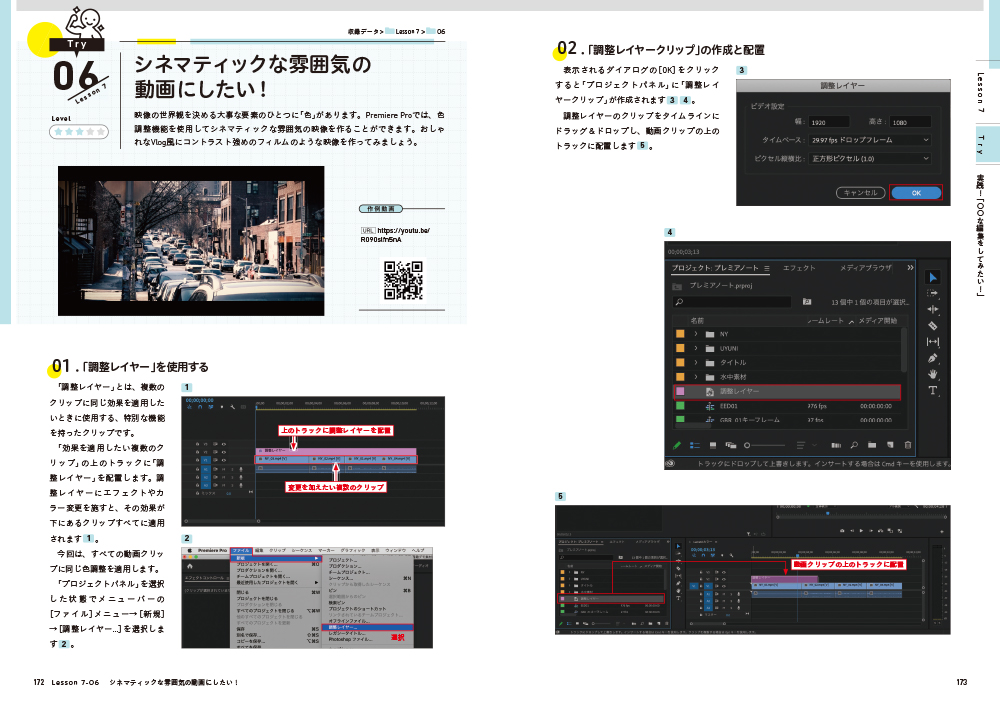Expand the NY bin in Project panel
Image resolution: width=1000 pixels, height=706 pixels.
point(696,334)
